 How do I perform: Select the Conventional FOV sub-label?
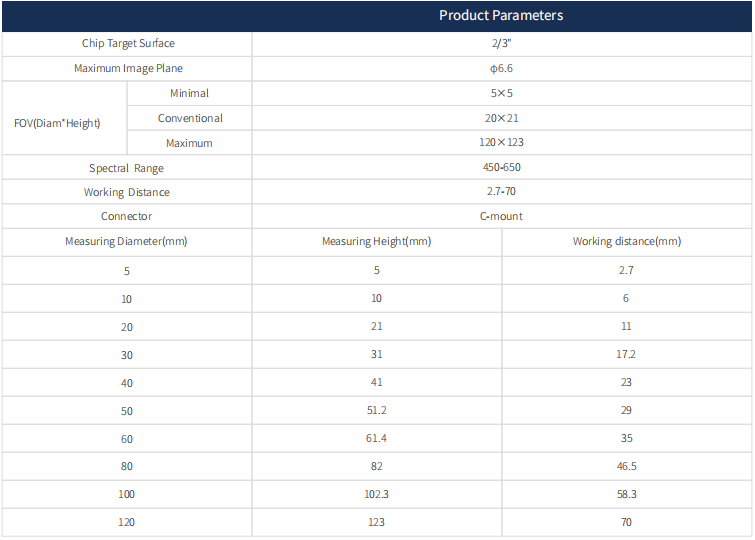coord(190,118)
